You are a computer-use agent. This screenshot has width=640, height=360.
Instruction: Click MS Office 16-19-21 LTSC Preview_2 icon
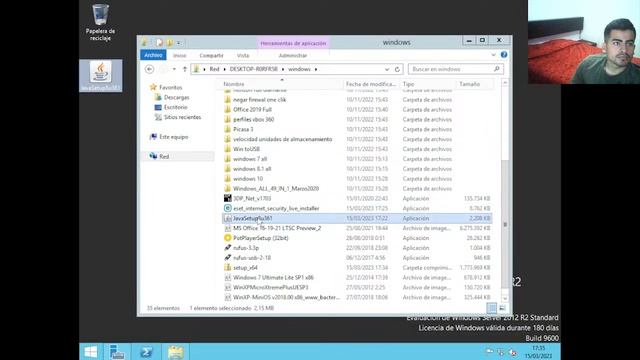(x=228, y=228)
